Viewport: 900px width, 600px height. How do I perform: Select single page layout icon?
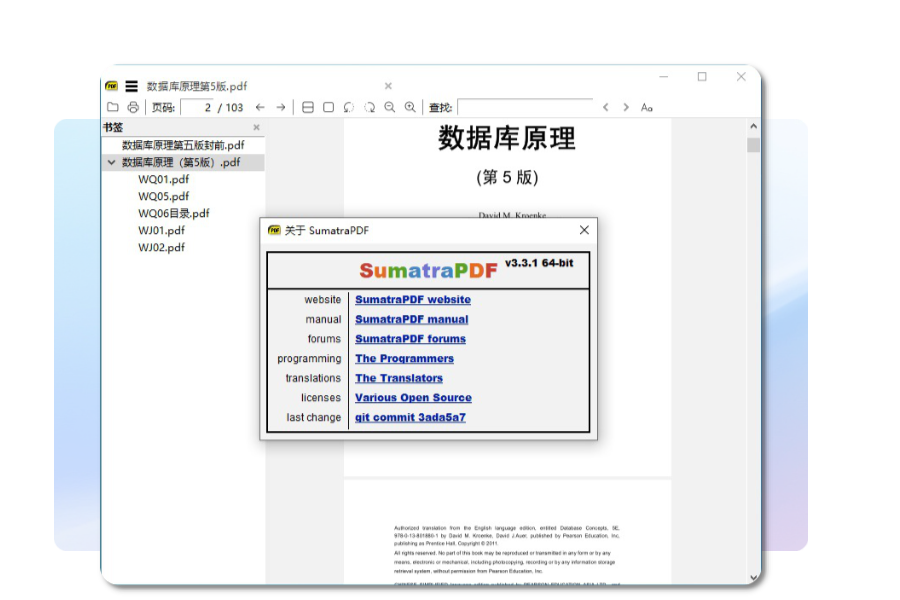tap(328, 107)
